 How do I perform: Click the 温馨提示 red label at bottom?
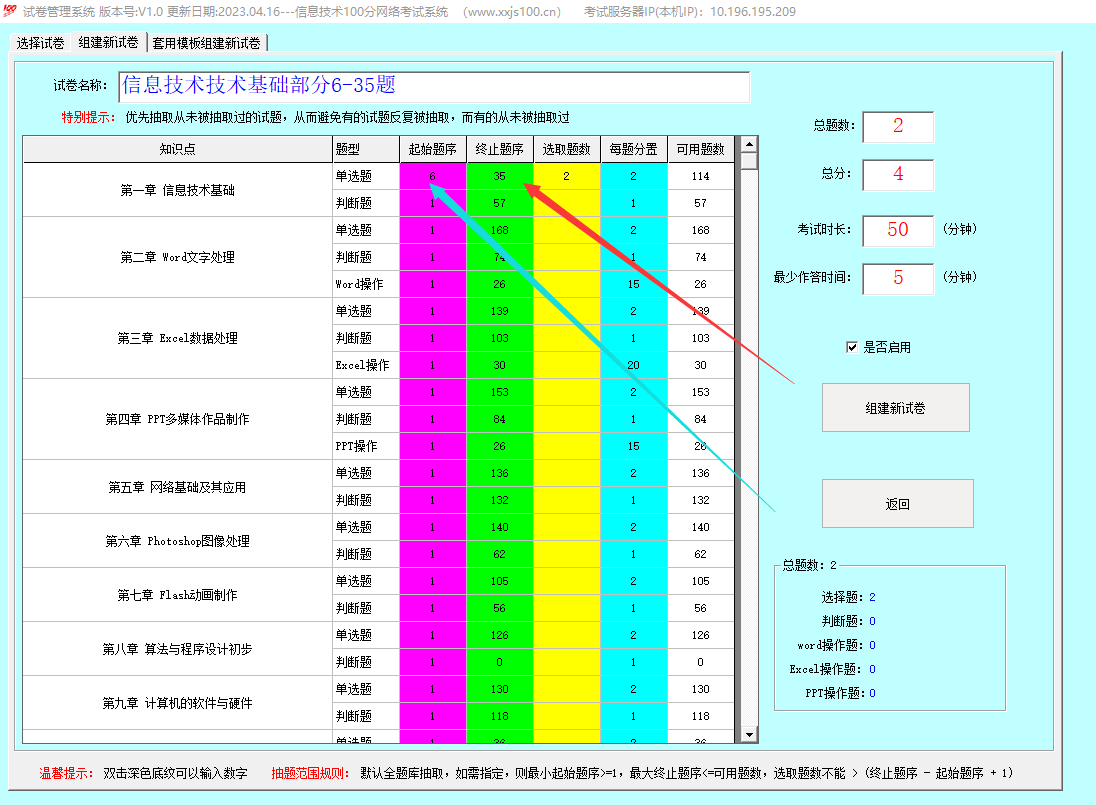[66, 773]
